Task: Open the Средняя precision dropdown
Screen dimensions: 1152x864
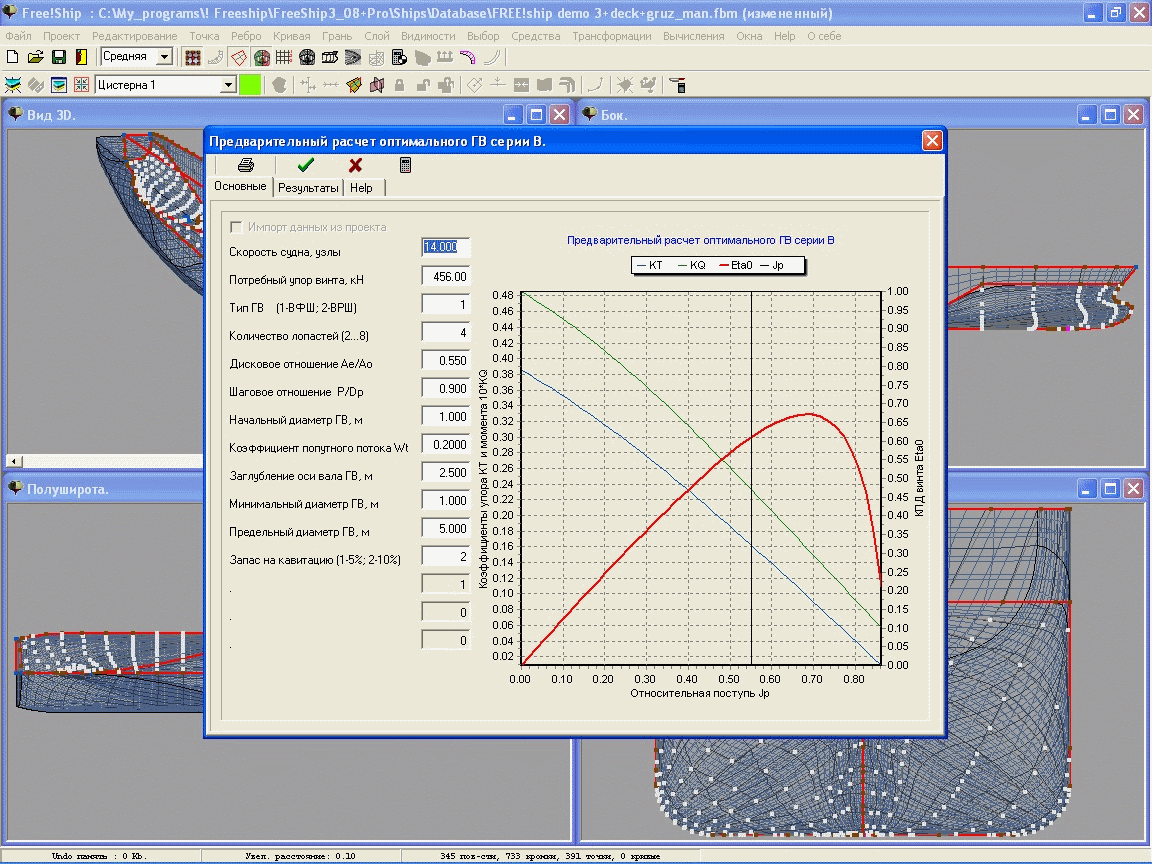Action: (x=165, y=57)
